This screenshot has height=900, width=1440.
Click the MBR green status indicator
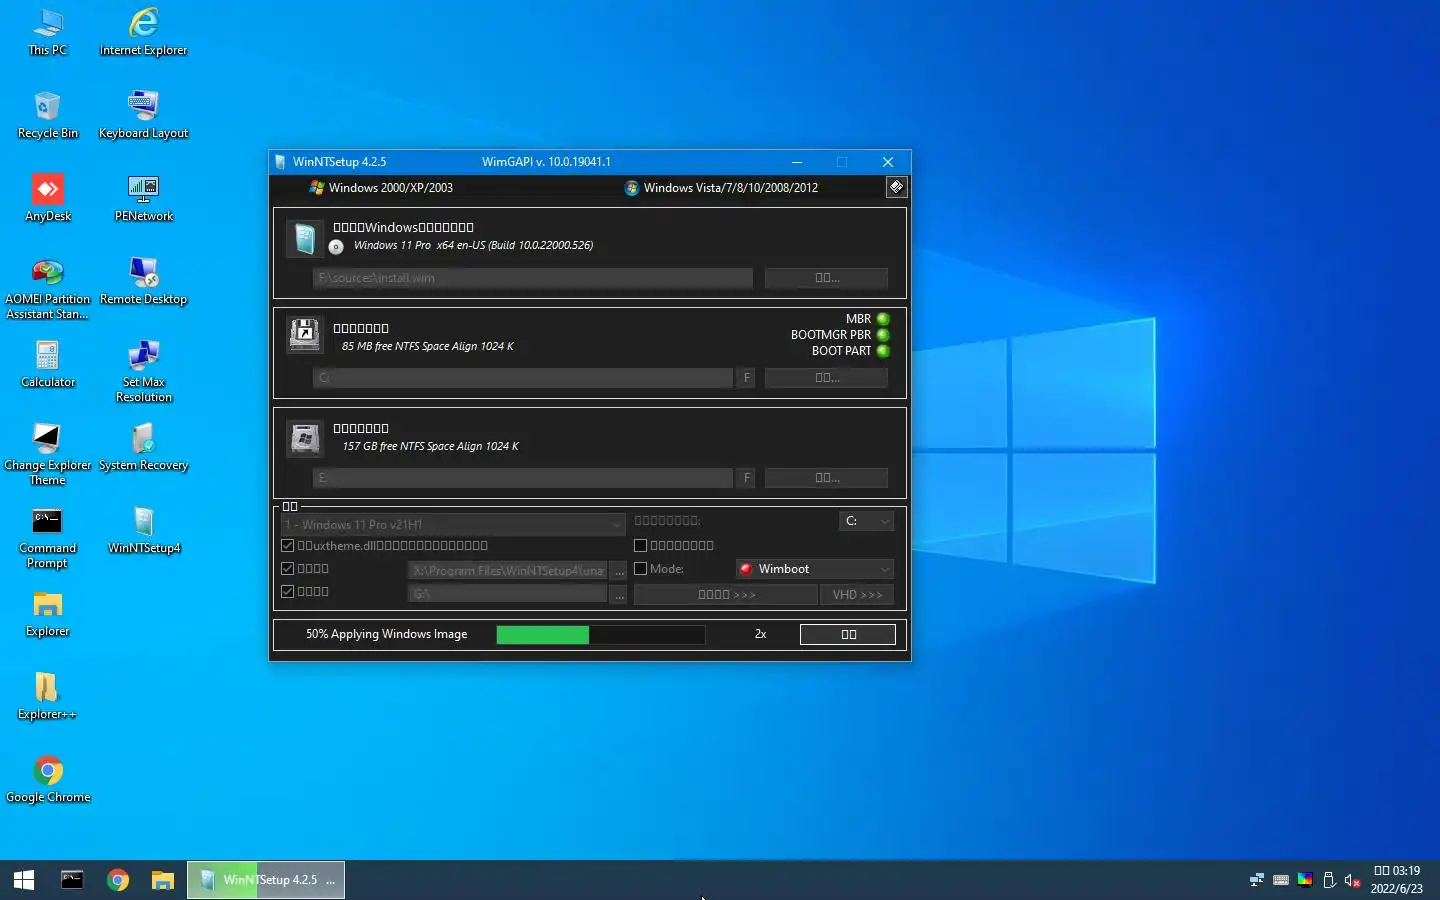[883, 319]
